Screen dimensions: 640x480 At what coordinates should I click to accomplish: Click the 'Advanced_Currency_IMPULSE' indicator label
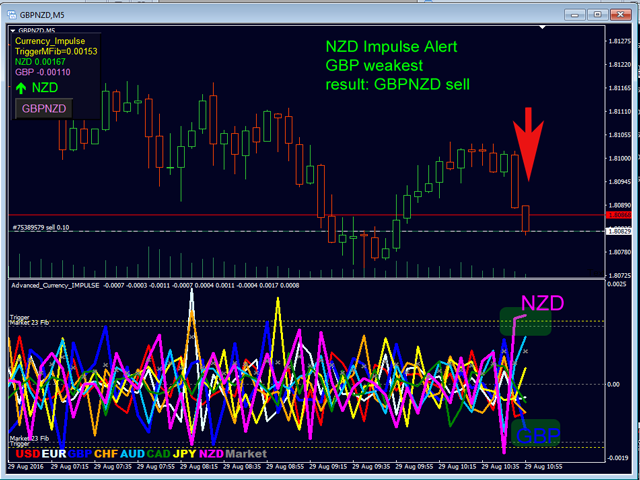pyautogui.click(x=55, y=286)
